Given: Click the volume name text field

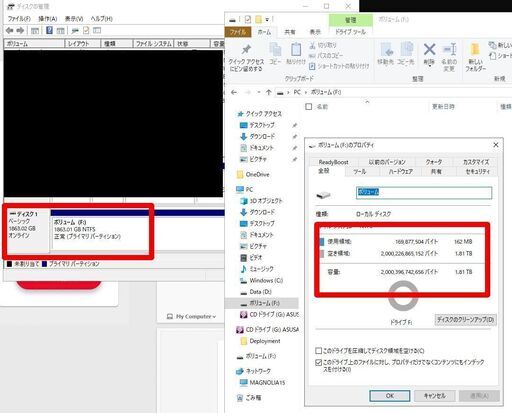Looking at the screenshot, I should pos(424,192).
